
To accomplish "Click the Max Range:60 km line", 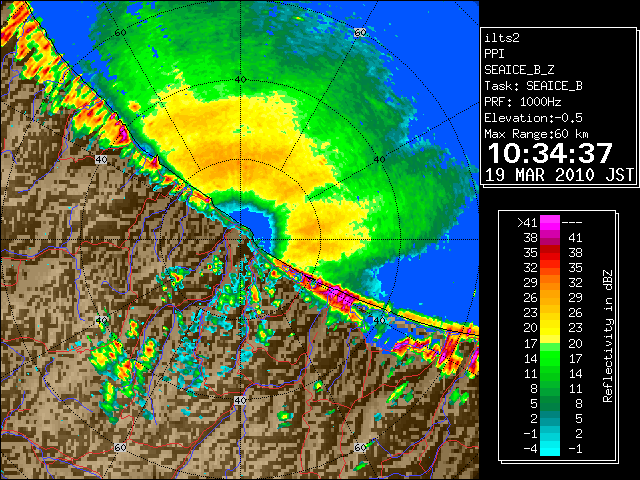I will tap(536, 134).
